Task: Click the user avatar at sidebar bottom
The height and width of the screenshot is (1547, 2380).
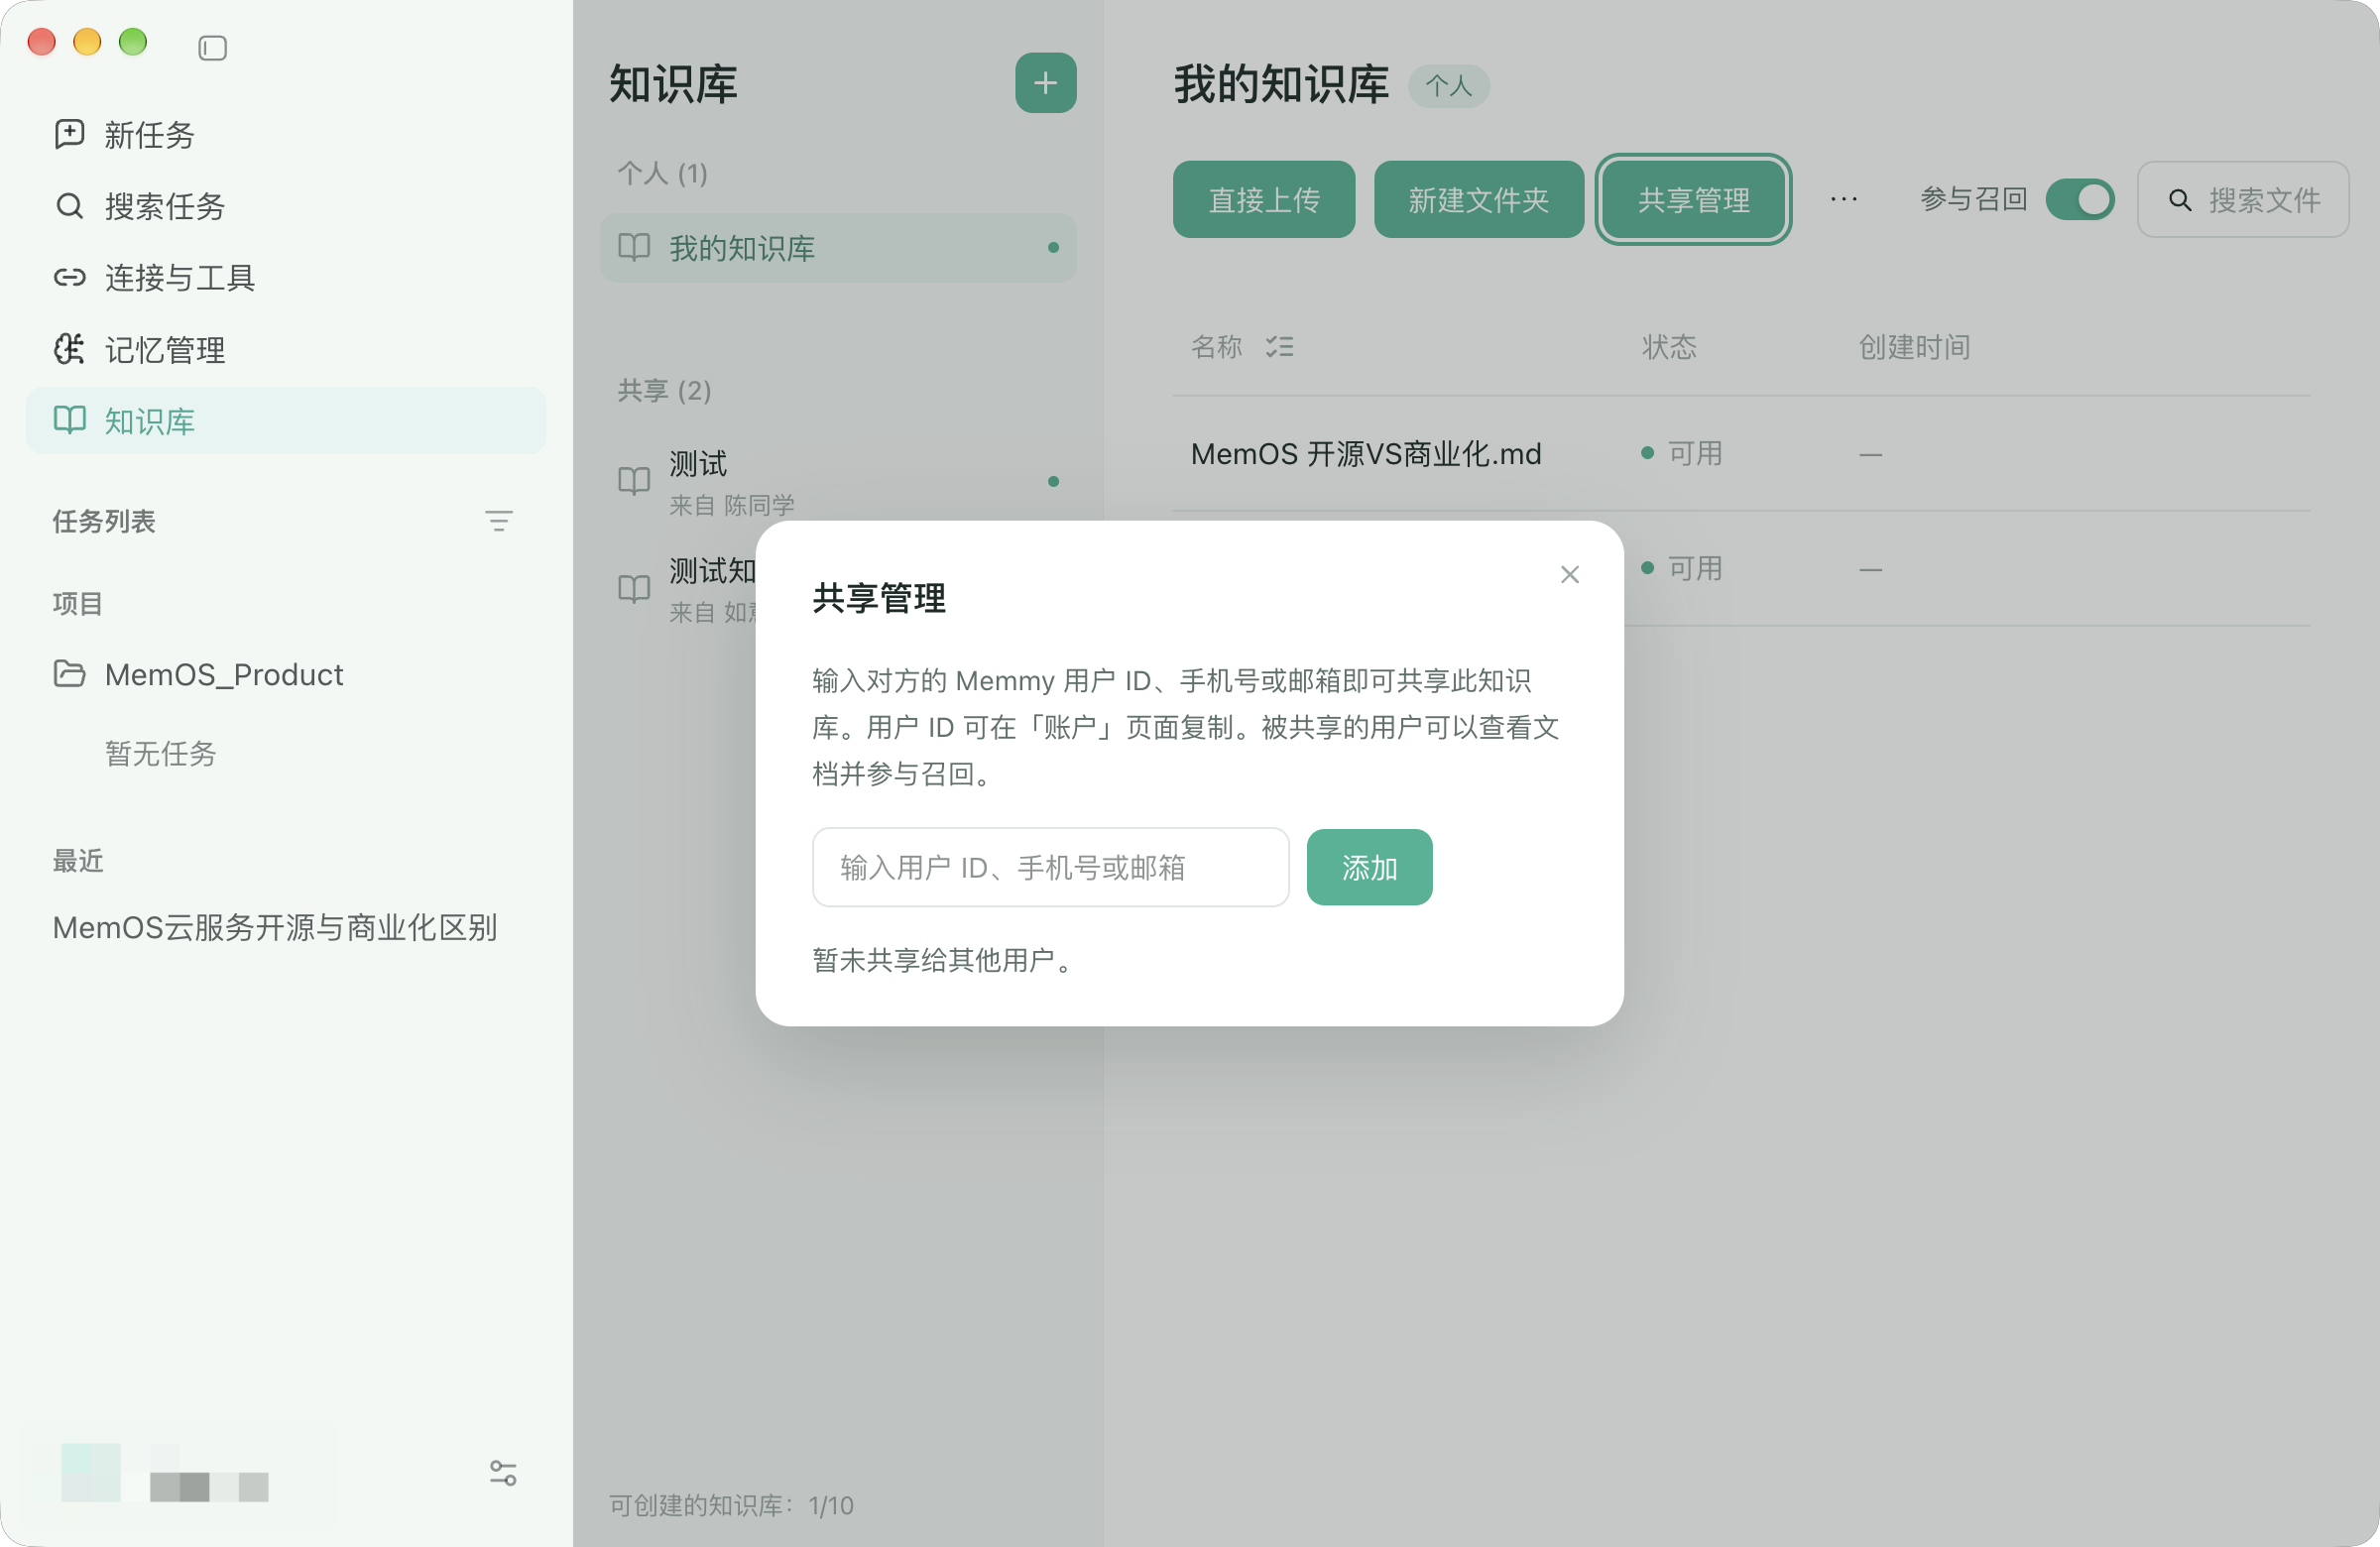Action: point(90,1472)
